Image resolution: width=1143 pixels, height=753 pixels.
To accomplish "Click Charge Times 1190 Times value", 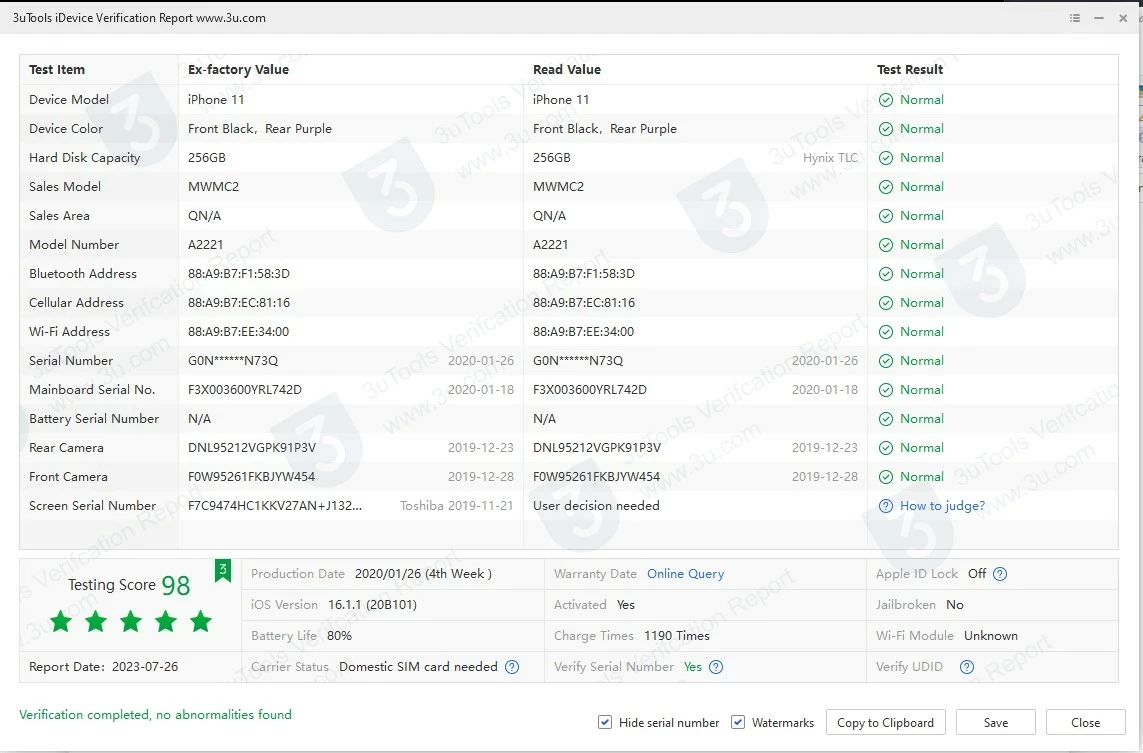I will [676, 636].
